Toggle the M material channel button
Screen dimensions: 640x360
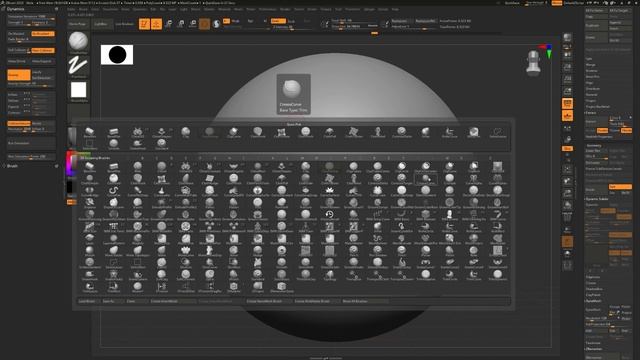point(265,21)
